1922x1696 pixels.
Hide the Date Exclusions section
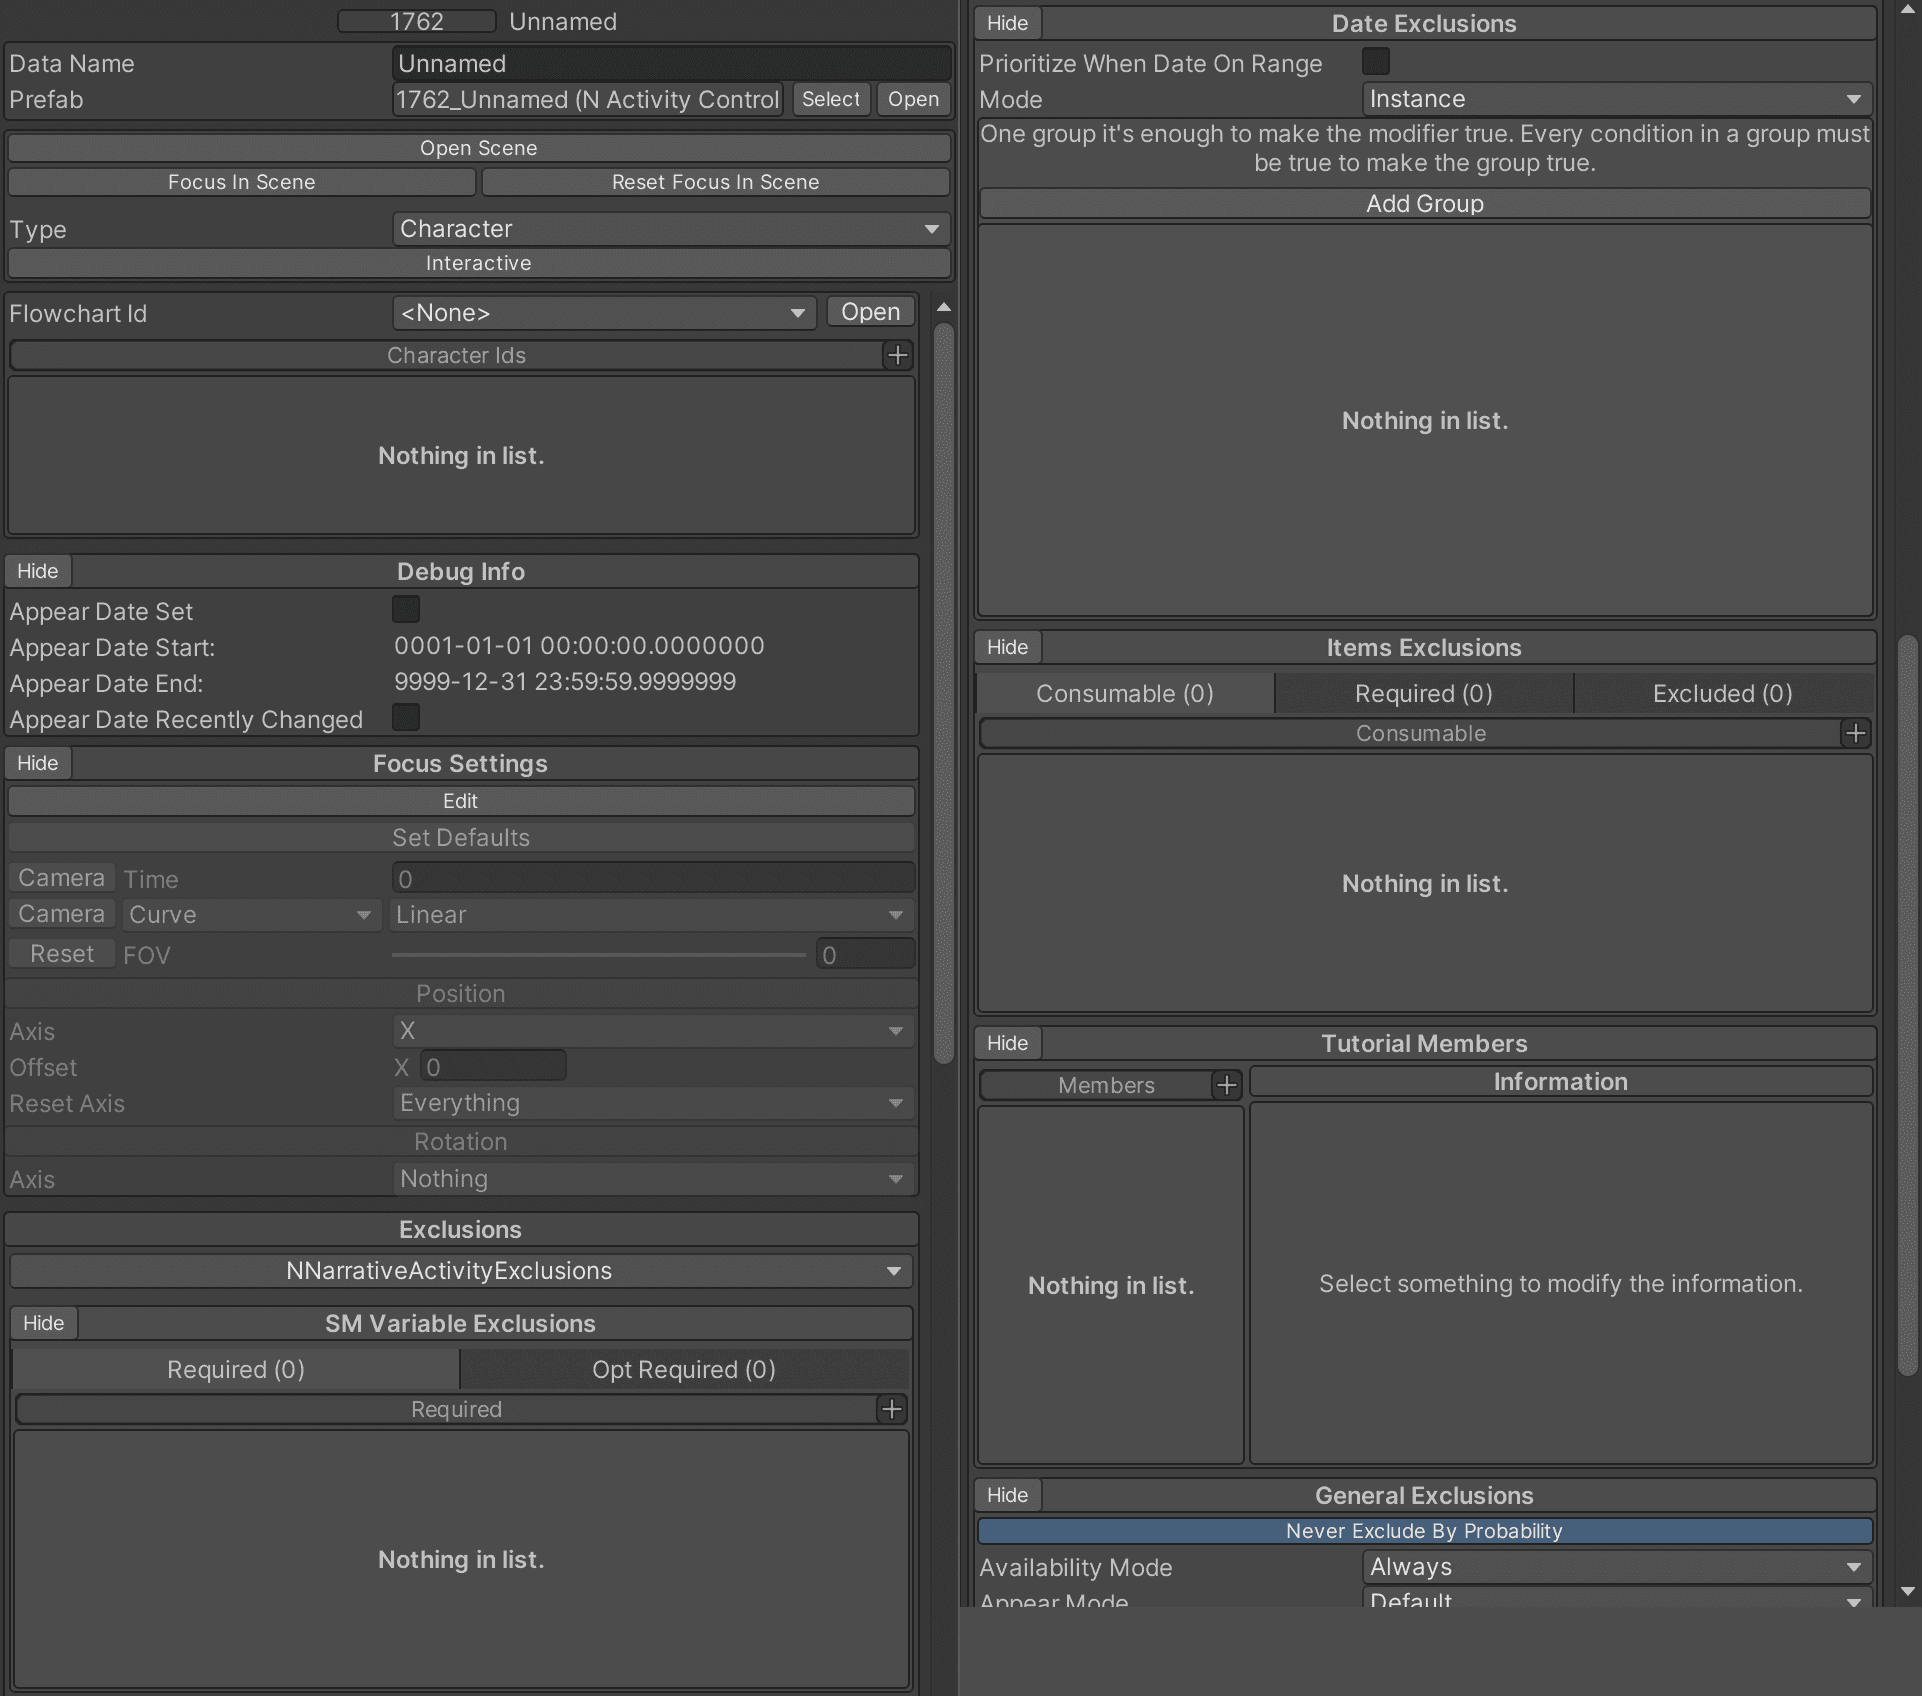pyautogui.click(x=1007, y=23)
